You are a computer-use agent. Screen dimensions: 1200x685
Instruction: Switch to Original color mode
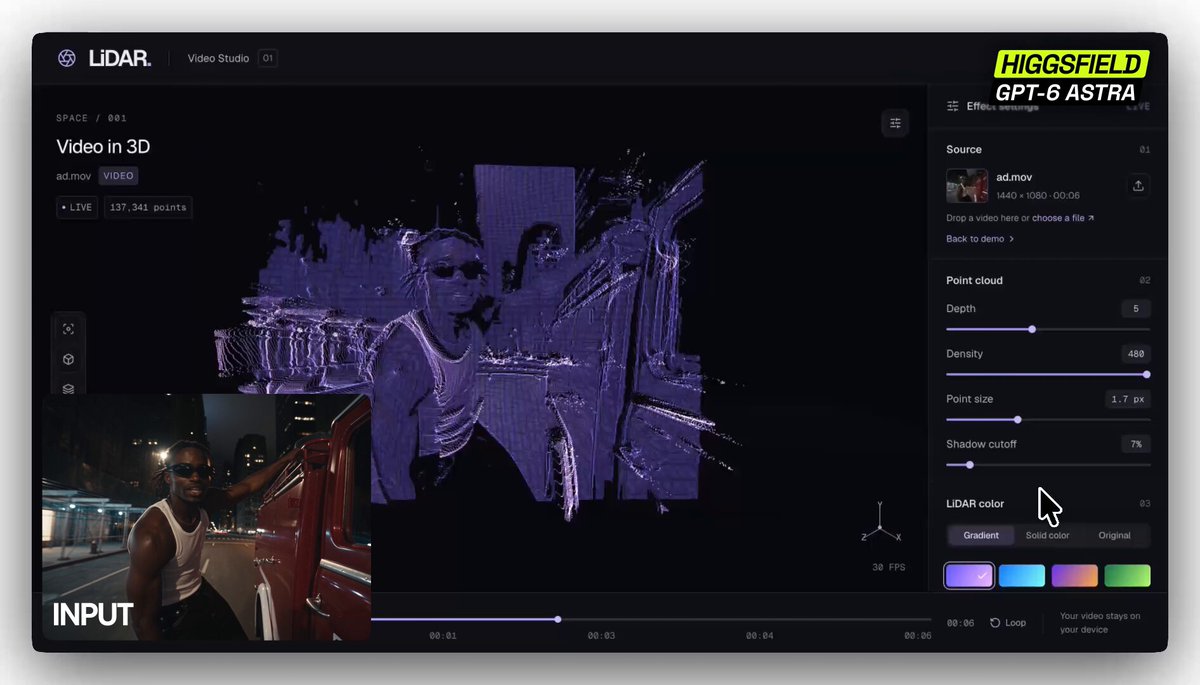point(1114,536)
